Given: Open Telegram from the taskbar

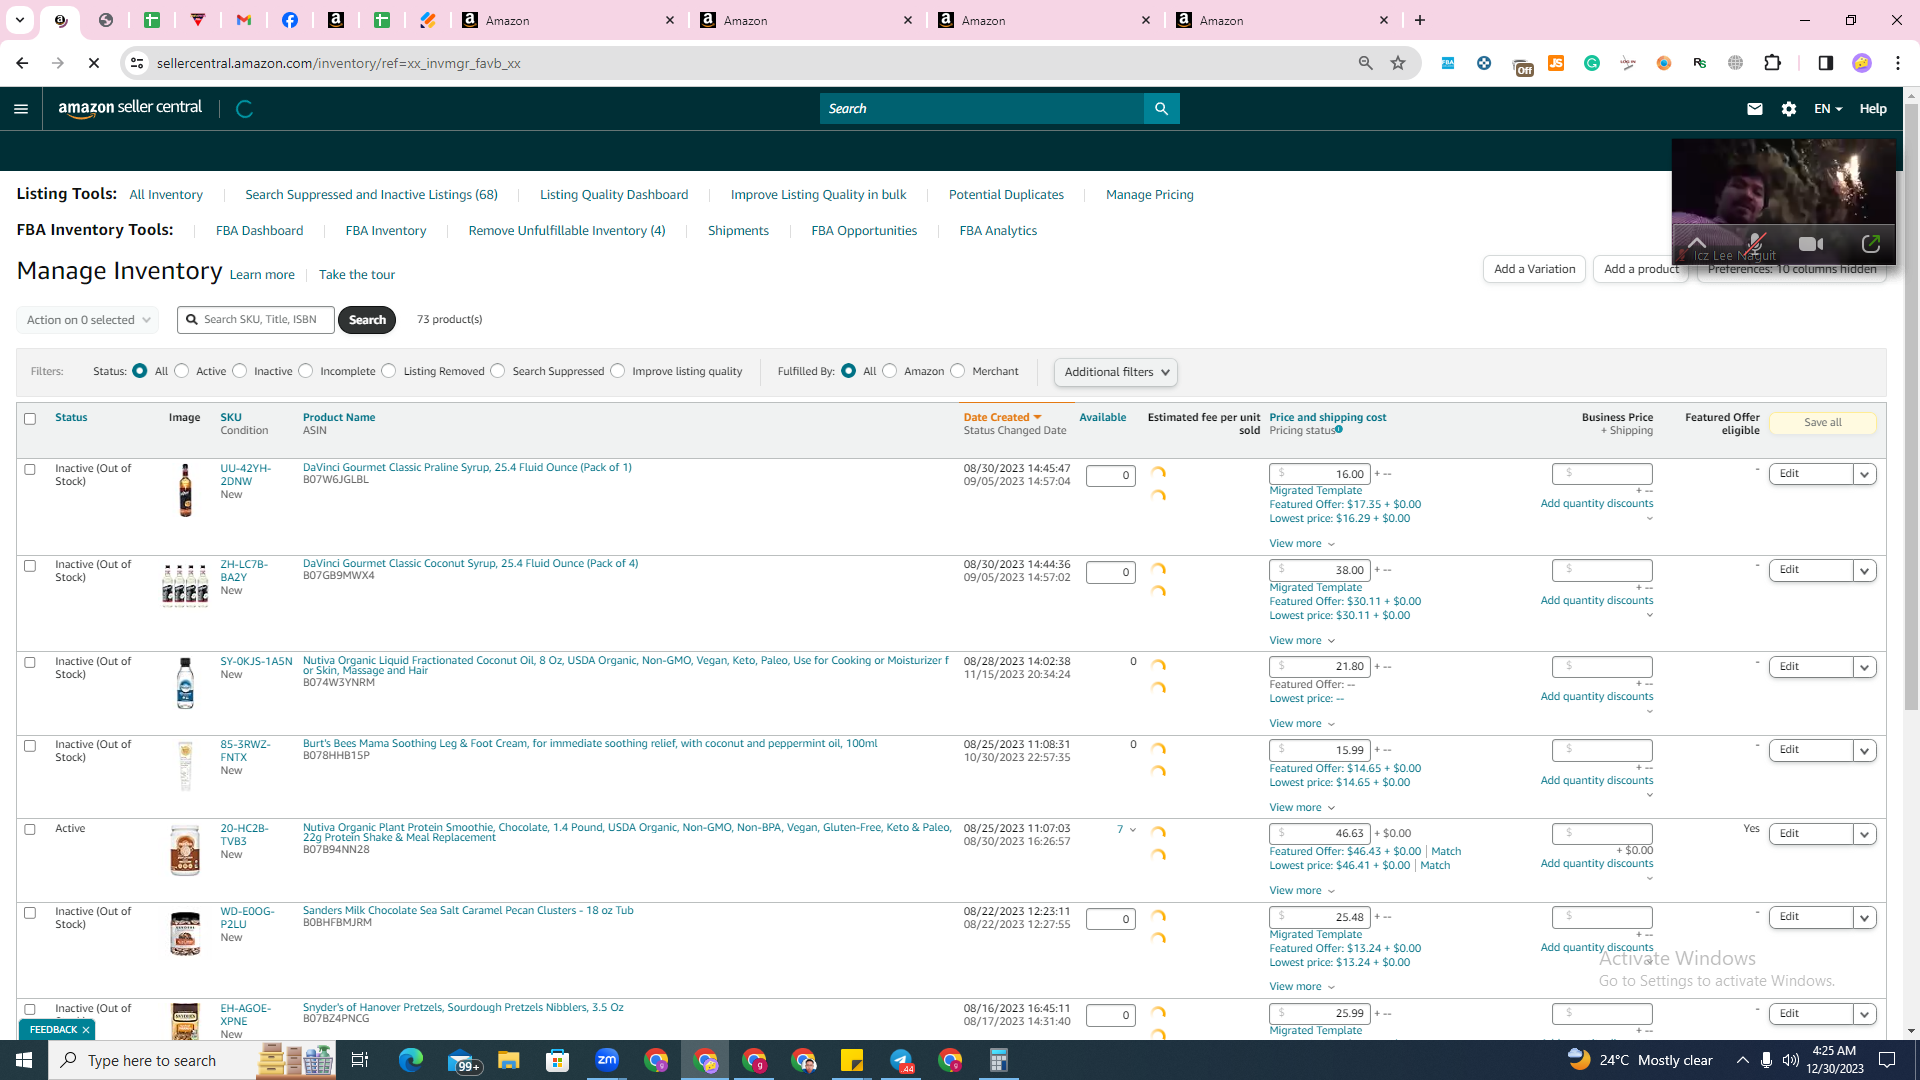Looking at the screenshot, I should click(x=901, y=1060).
